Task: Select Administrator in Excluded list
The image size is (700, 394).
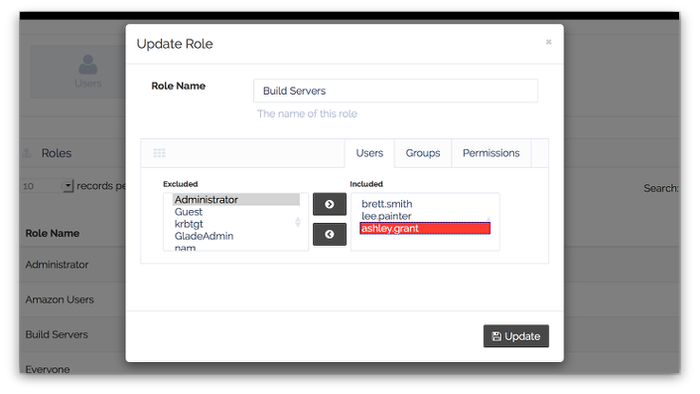Action: tap(236, 199)
